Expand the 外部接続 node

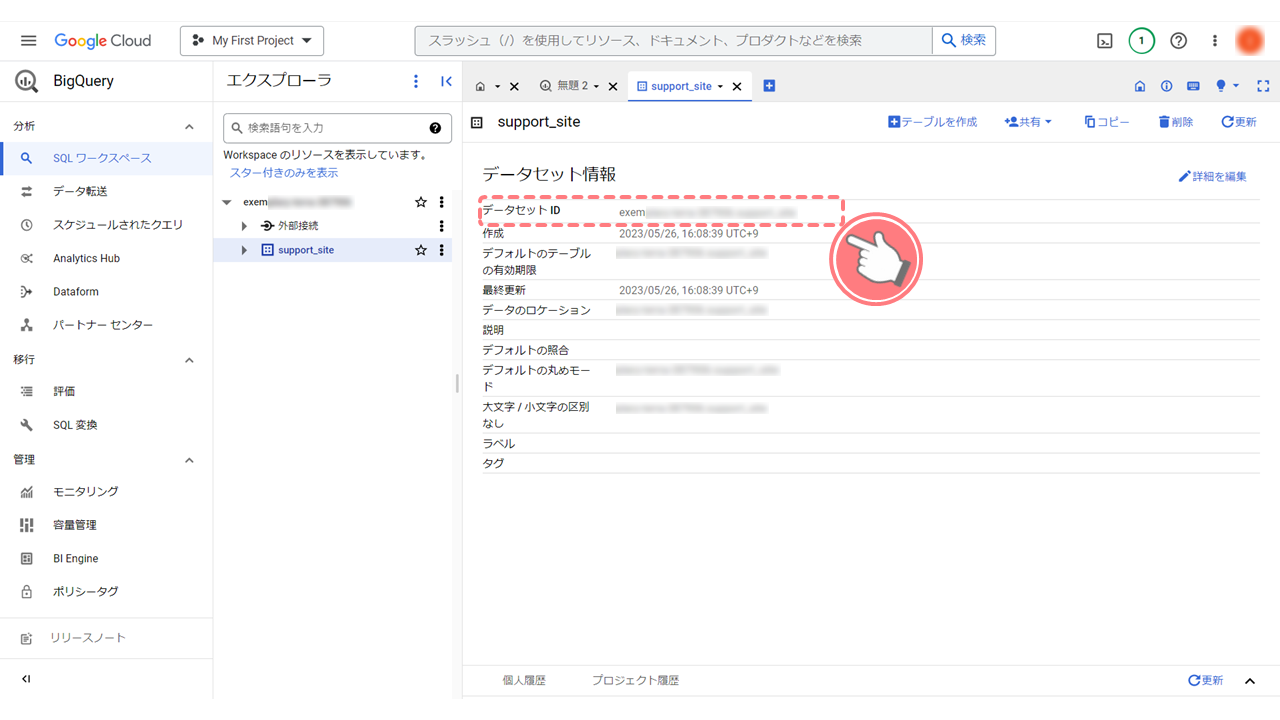click(x=244, y=226)
